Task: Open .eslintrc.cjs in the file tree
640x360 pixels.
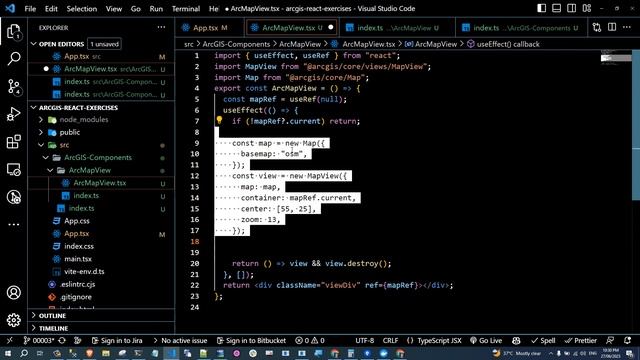Action: [x=78, y=284]
